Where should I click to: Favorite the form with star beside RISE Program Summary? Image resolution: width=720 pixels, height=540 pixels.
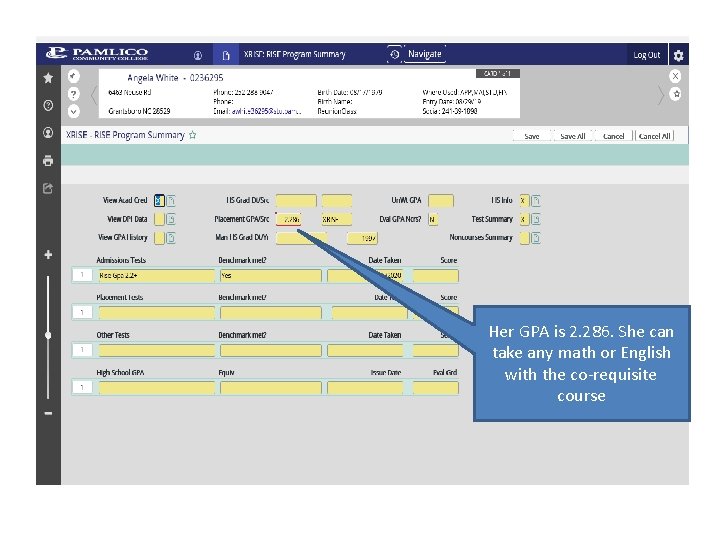tap(193, 135)
